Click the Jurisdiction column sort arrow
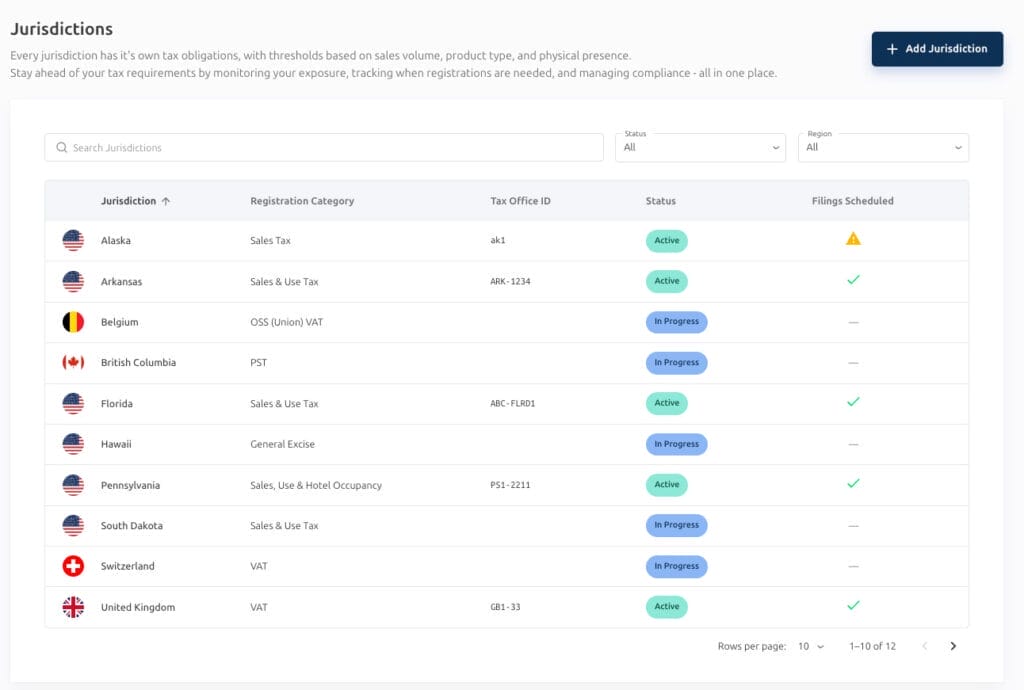Image resolution: width=1024 pixels, height=690 pixels. (166, 201)
